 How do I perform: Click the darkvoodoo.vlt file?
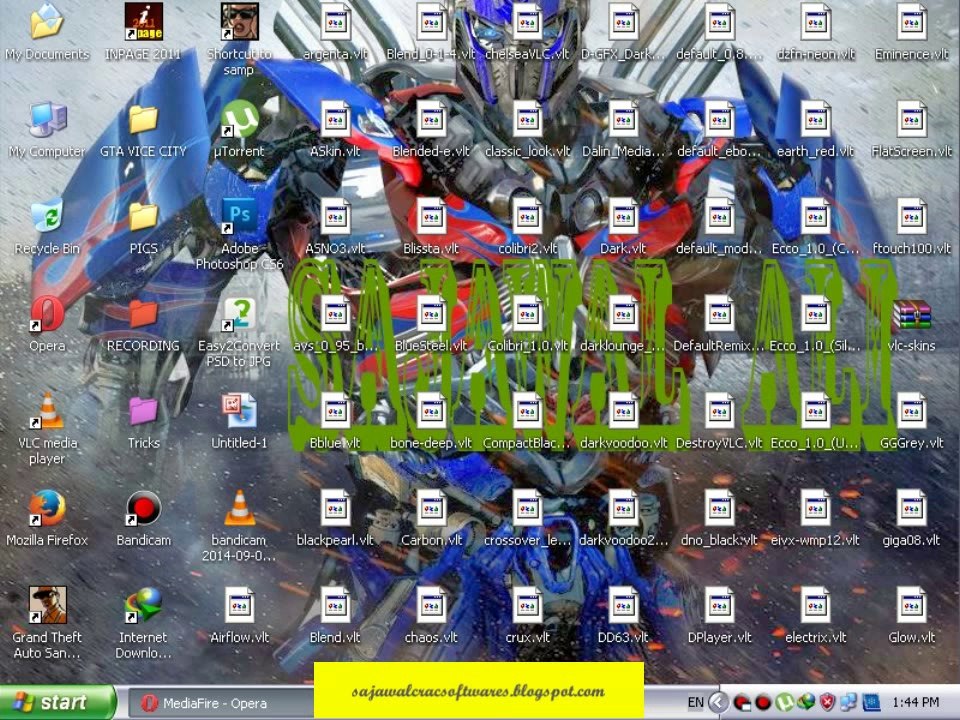(x=624, y=411)
